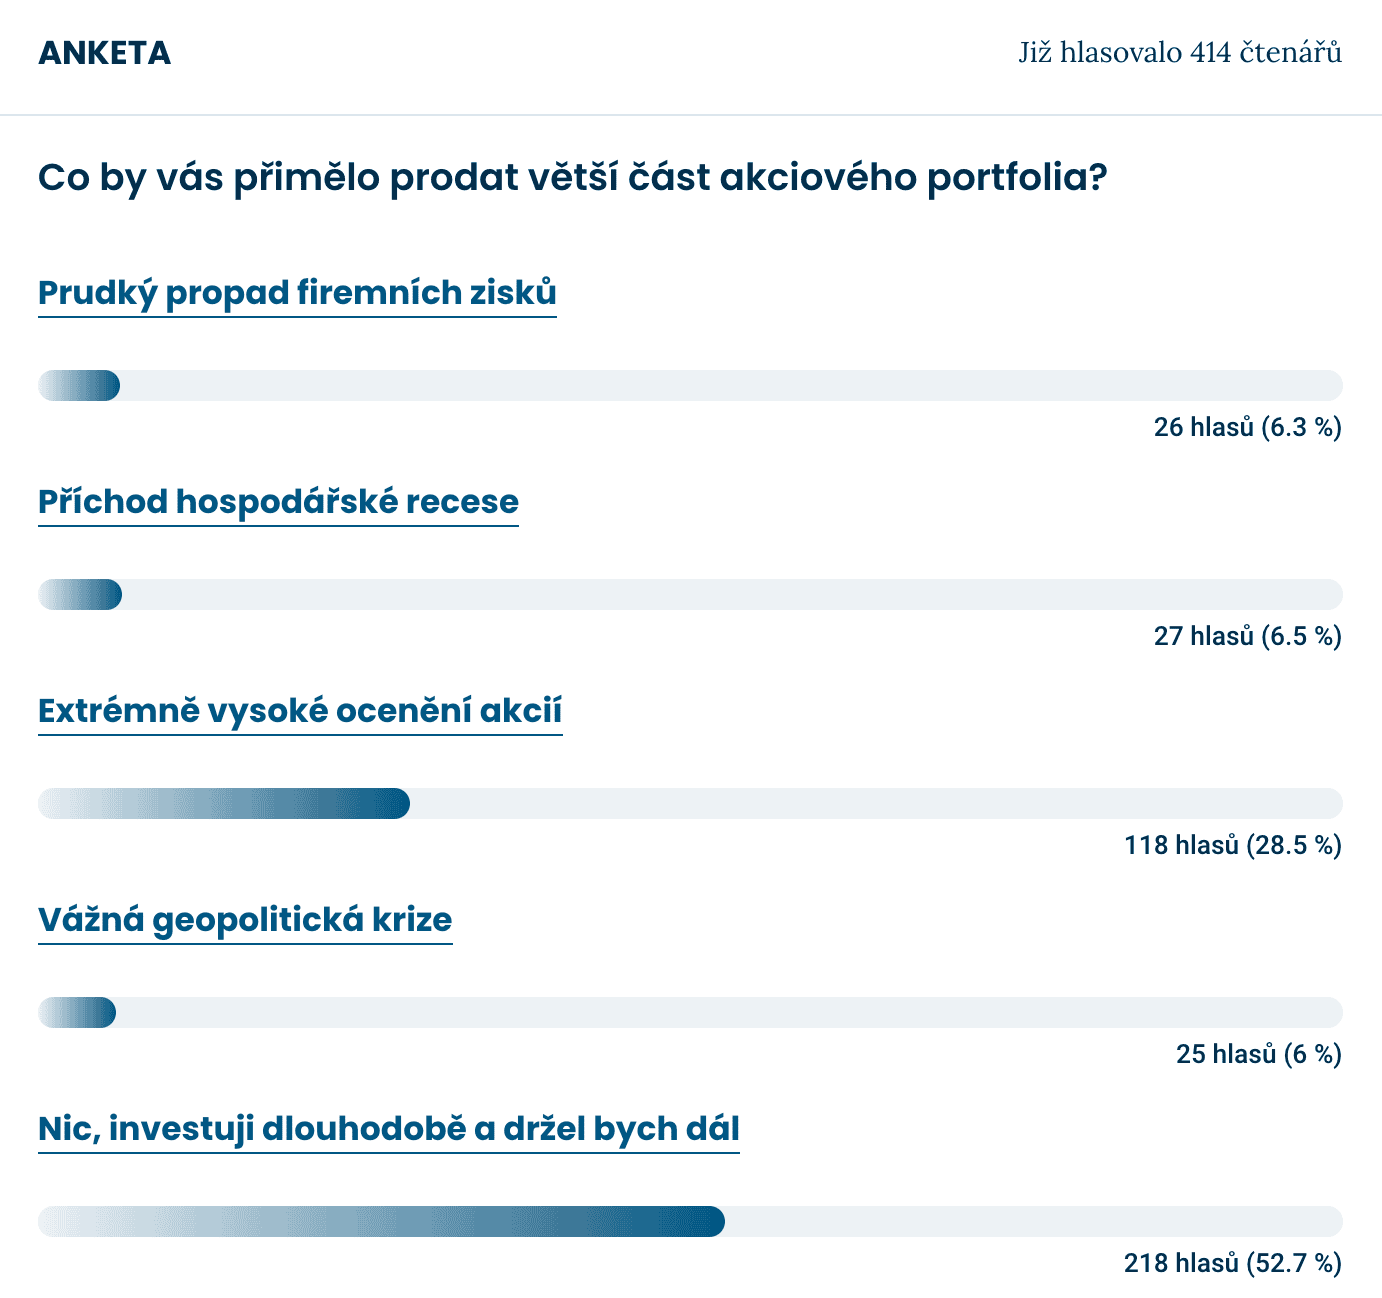Click the filled part of the 52.7 % bar
Image resolution: width=1382 pixels, height=1298 pixels.
pos(381,1222)
